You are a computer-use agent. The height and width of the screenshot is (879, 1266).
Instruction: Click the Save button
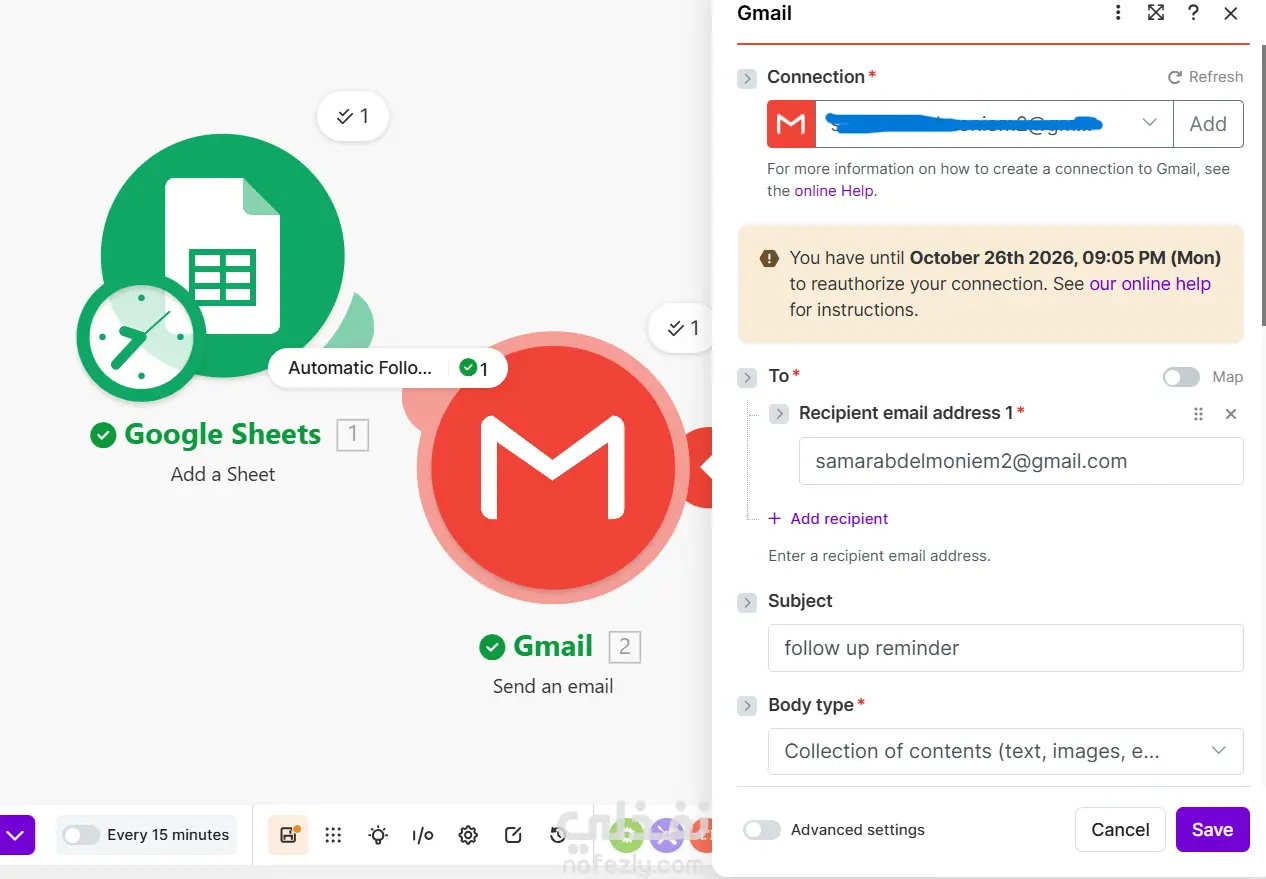point(1213,830)
